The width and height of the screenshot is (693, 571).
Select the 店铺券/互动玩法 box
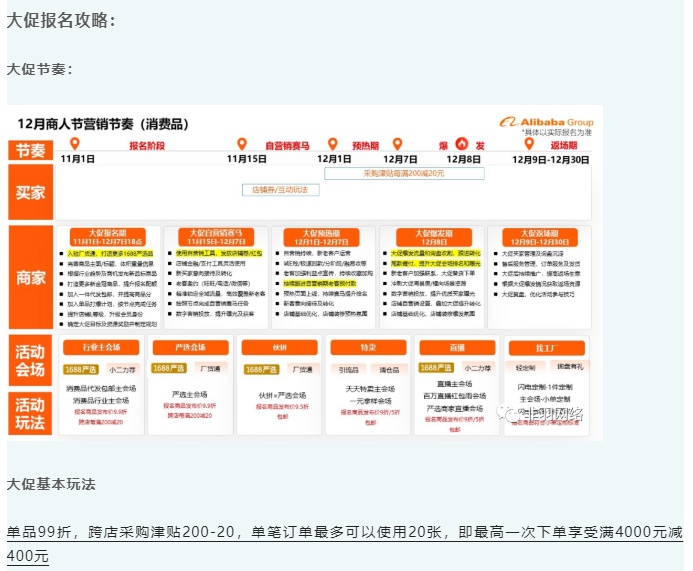280,189
